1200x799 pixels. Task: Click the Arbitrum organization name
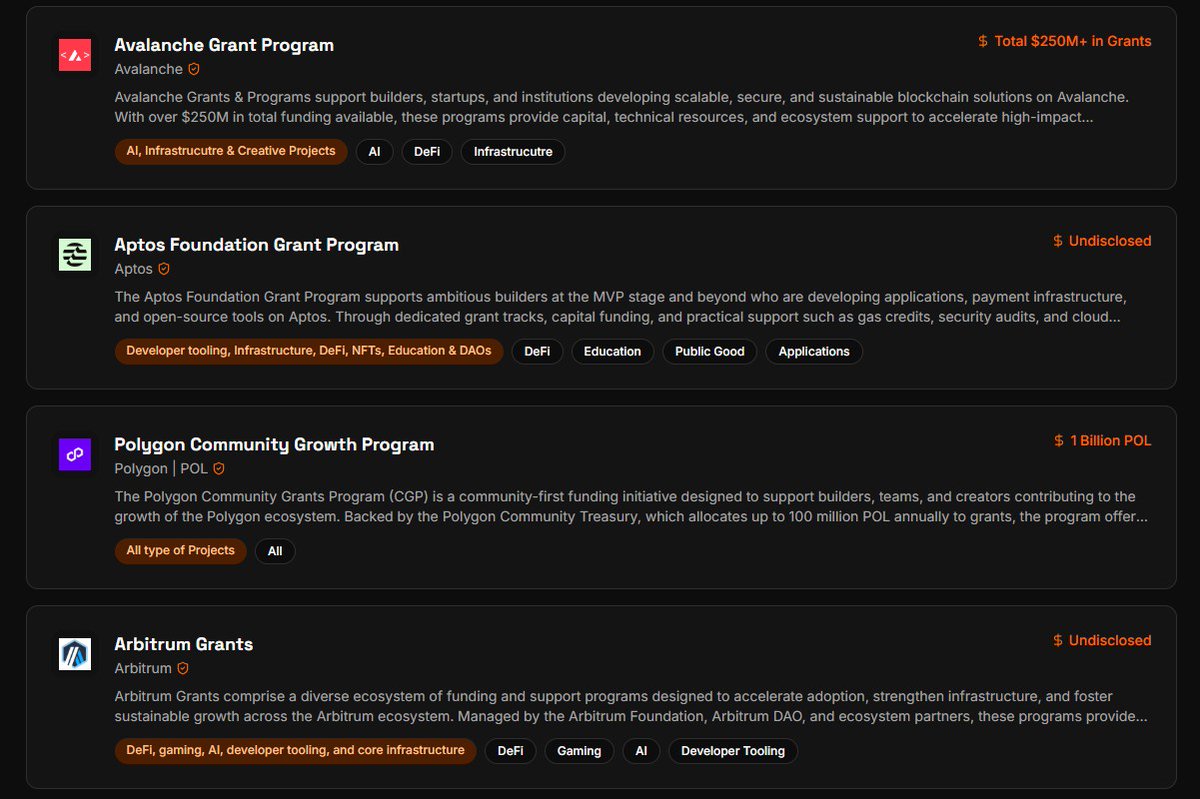click(143, 668)
